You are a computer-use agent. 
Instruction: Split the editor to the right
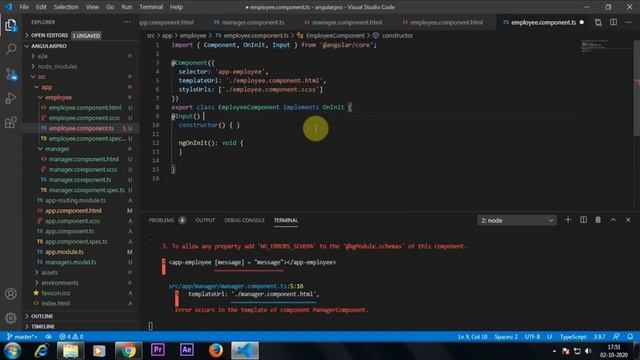click(613, 22)
